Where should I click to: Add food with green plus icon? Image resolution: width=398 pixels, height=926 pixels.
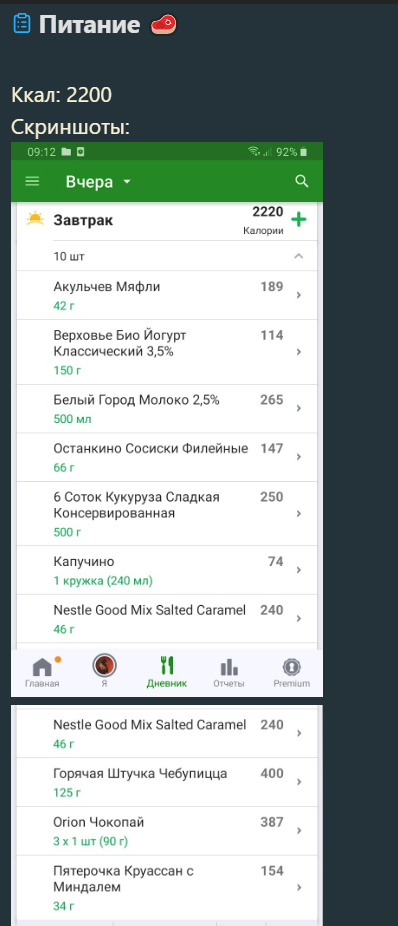pos(299,220)
